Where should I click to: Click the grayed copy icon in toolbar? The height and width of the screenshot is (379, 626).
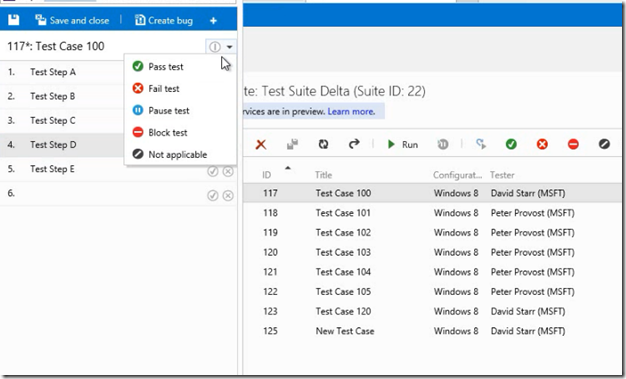[x=292, y=144]
